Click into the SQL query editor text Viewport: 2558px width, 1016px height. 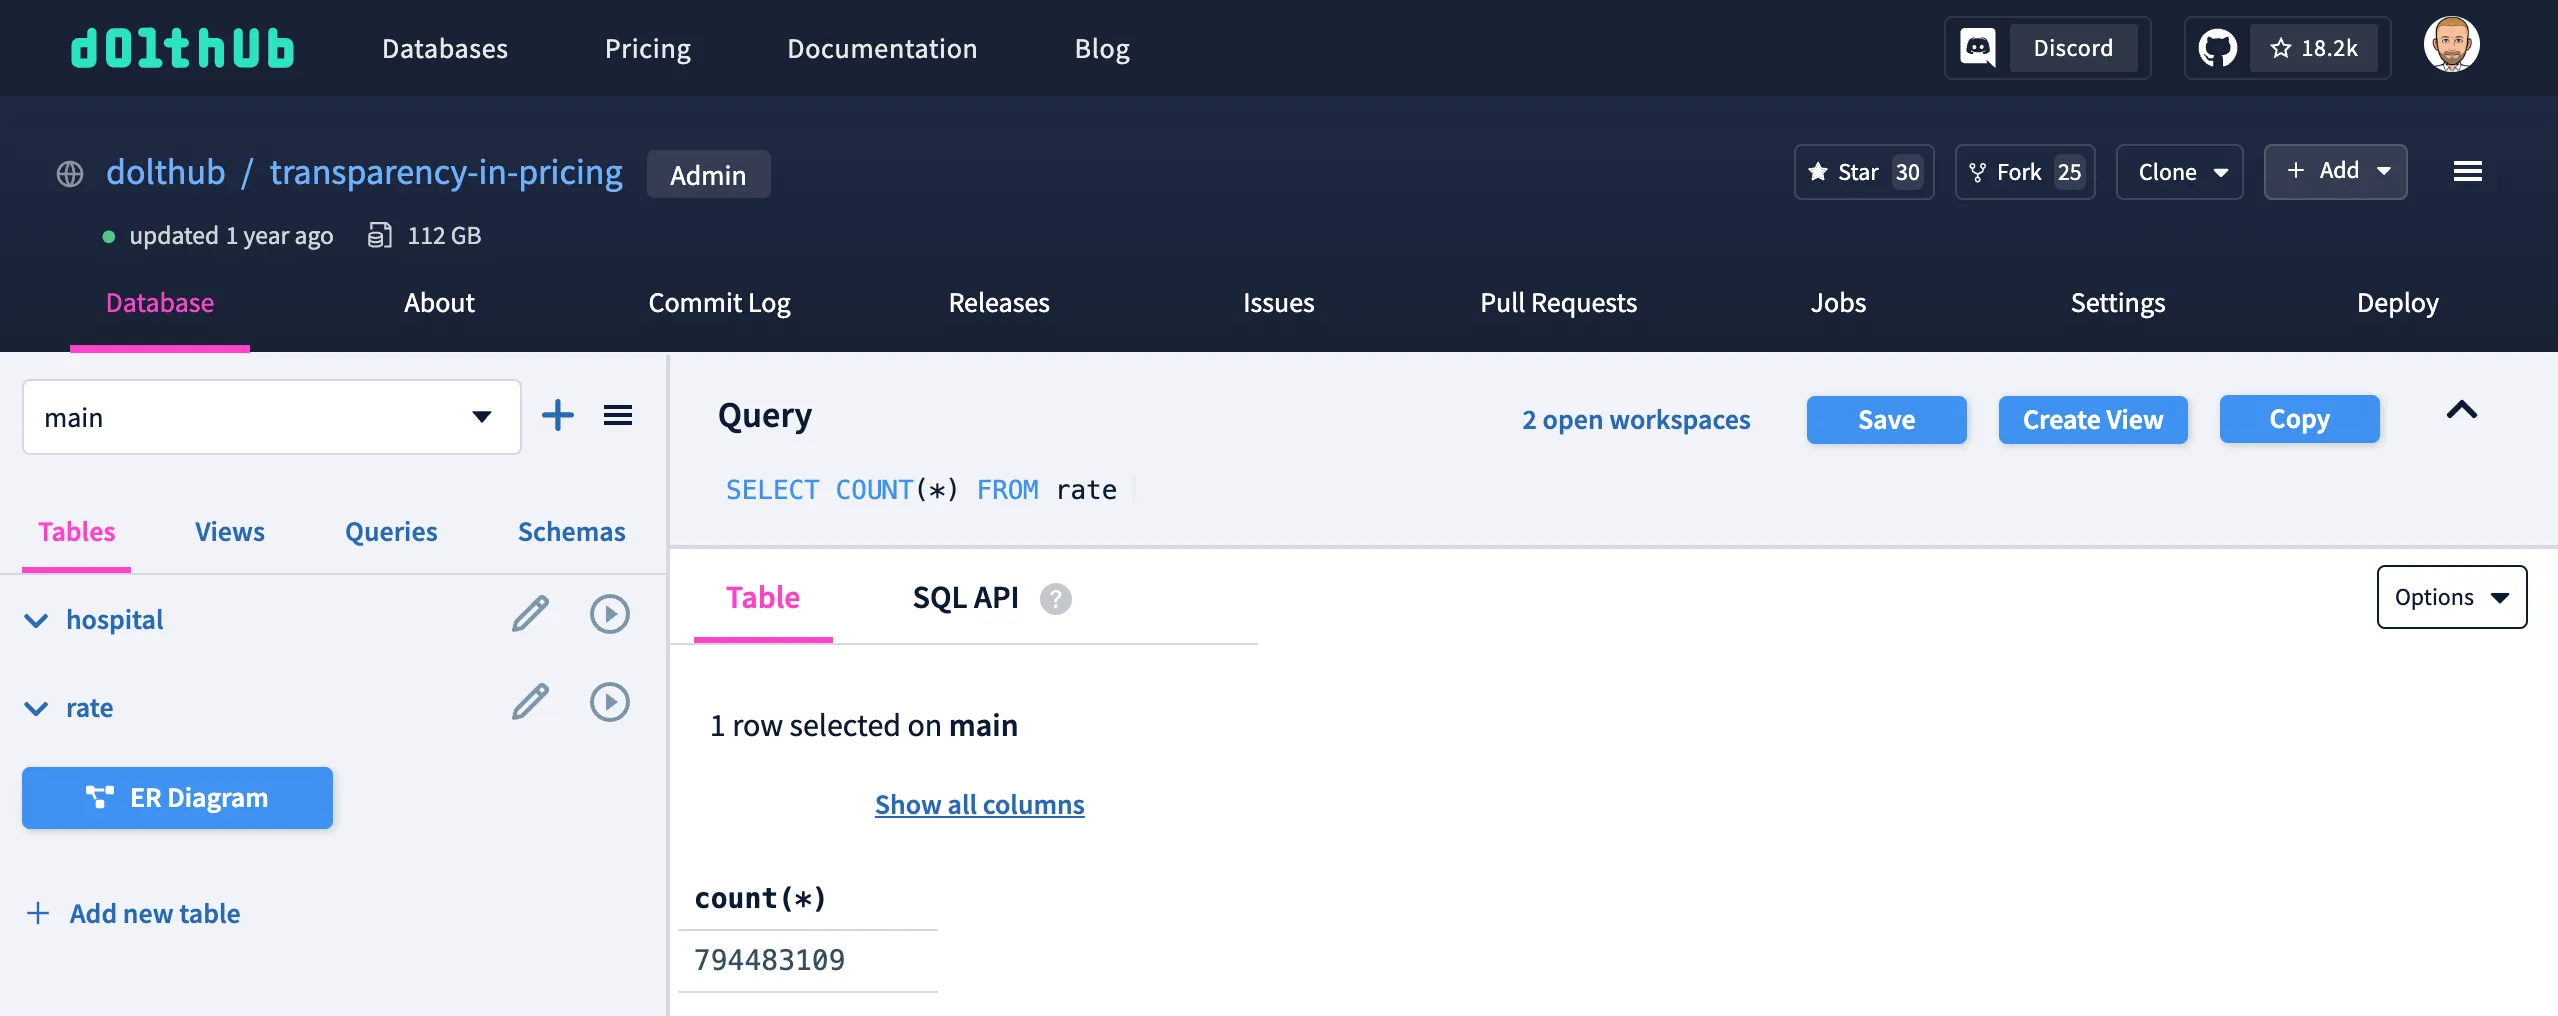[920, 490]
